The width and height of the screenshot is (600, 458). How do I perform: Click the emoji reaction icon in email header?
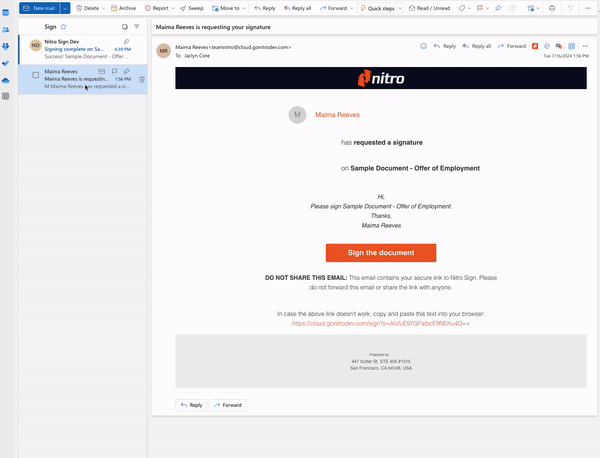tap(424, 46)
